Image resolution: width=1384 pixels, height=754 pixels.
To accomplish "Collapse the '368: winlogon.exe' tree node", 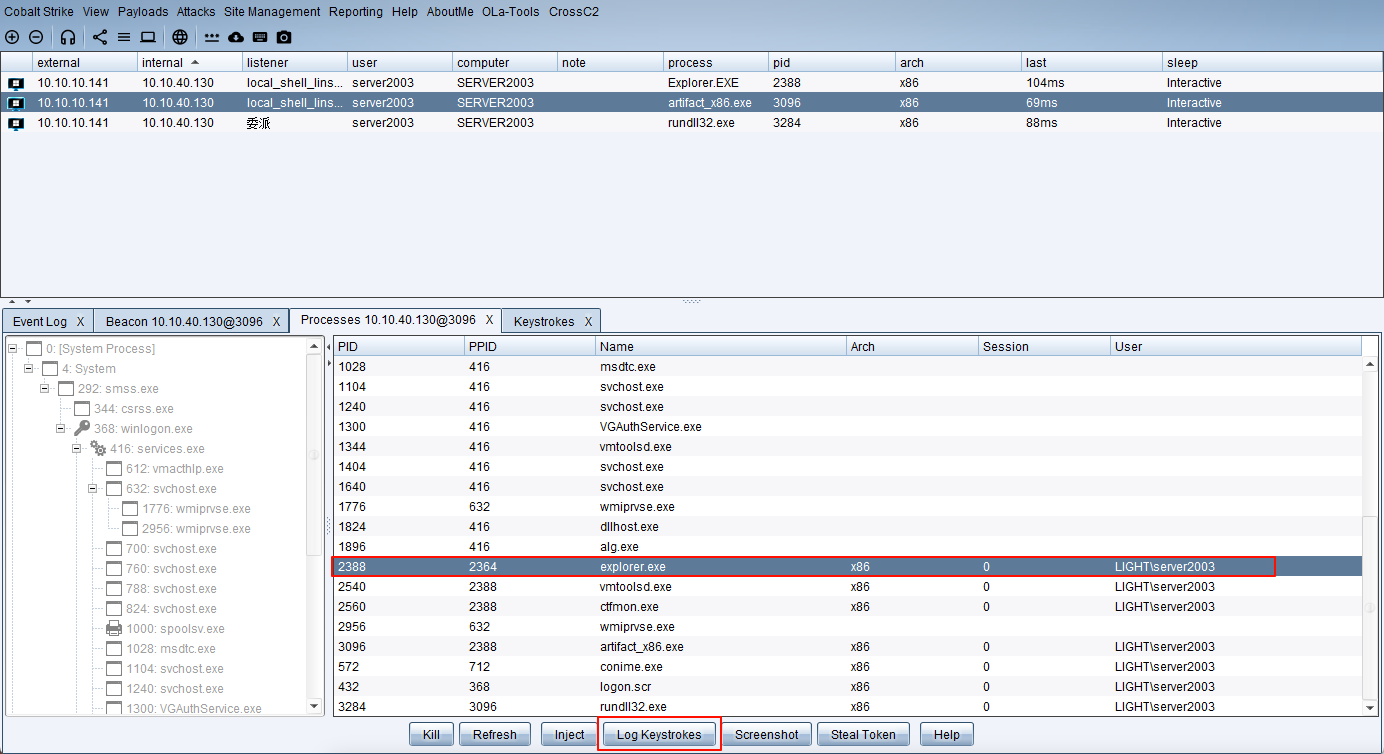I will [x=61, y=428].
